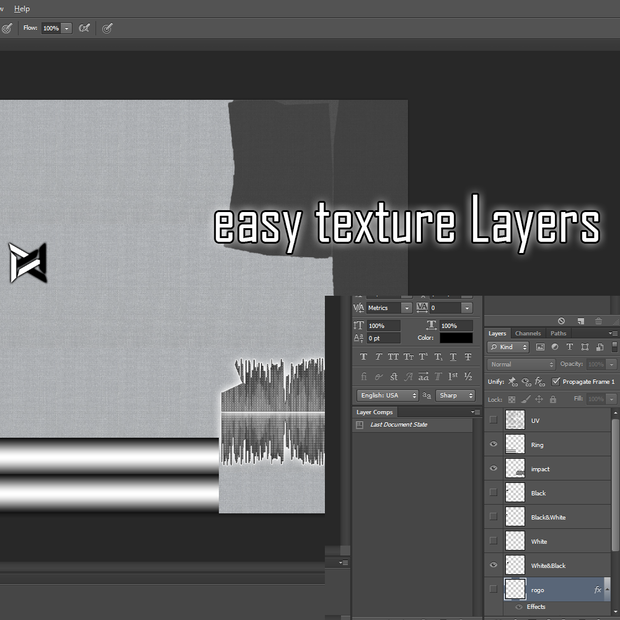The width and height of the screenshot is (620, 620).
Task: Click the black text Color swatch
Action: click(456, 338)
